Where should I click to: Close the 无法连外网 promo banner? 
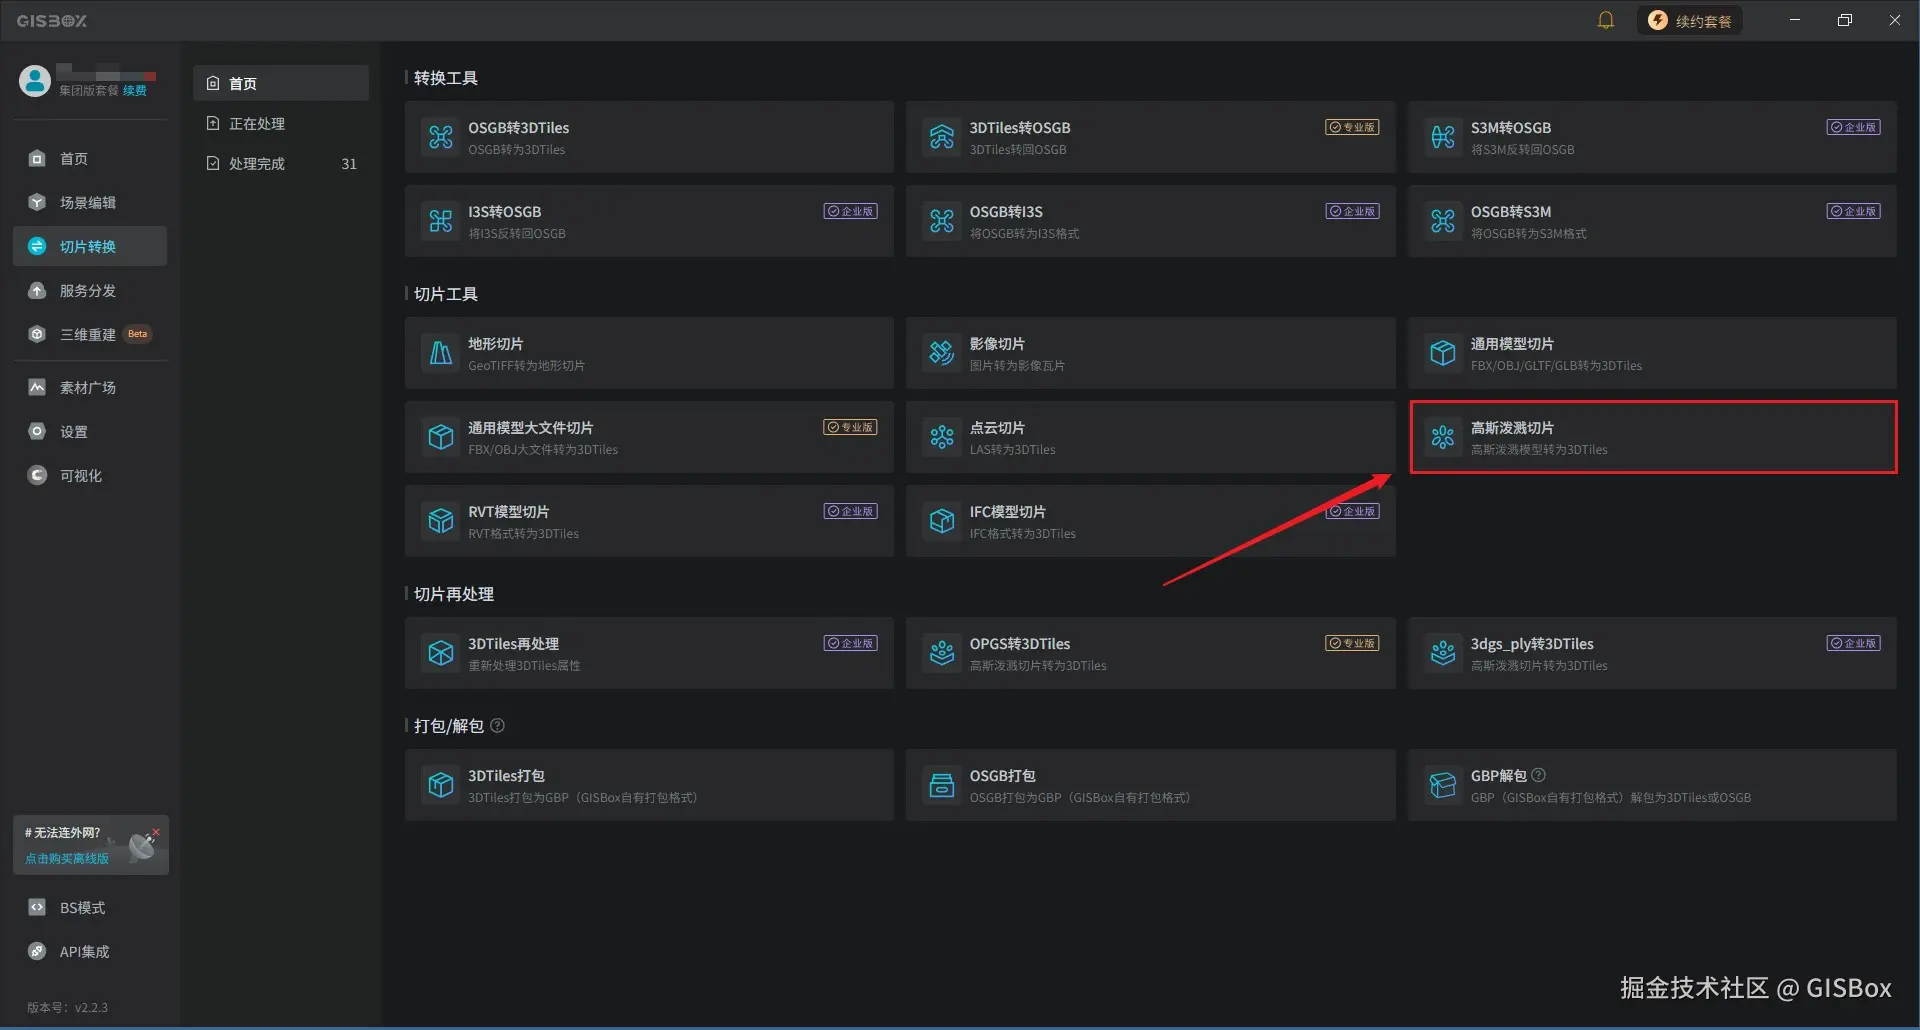[156, 832]
